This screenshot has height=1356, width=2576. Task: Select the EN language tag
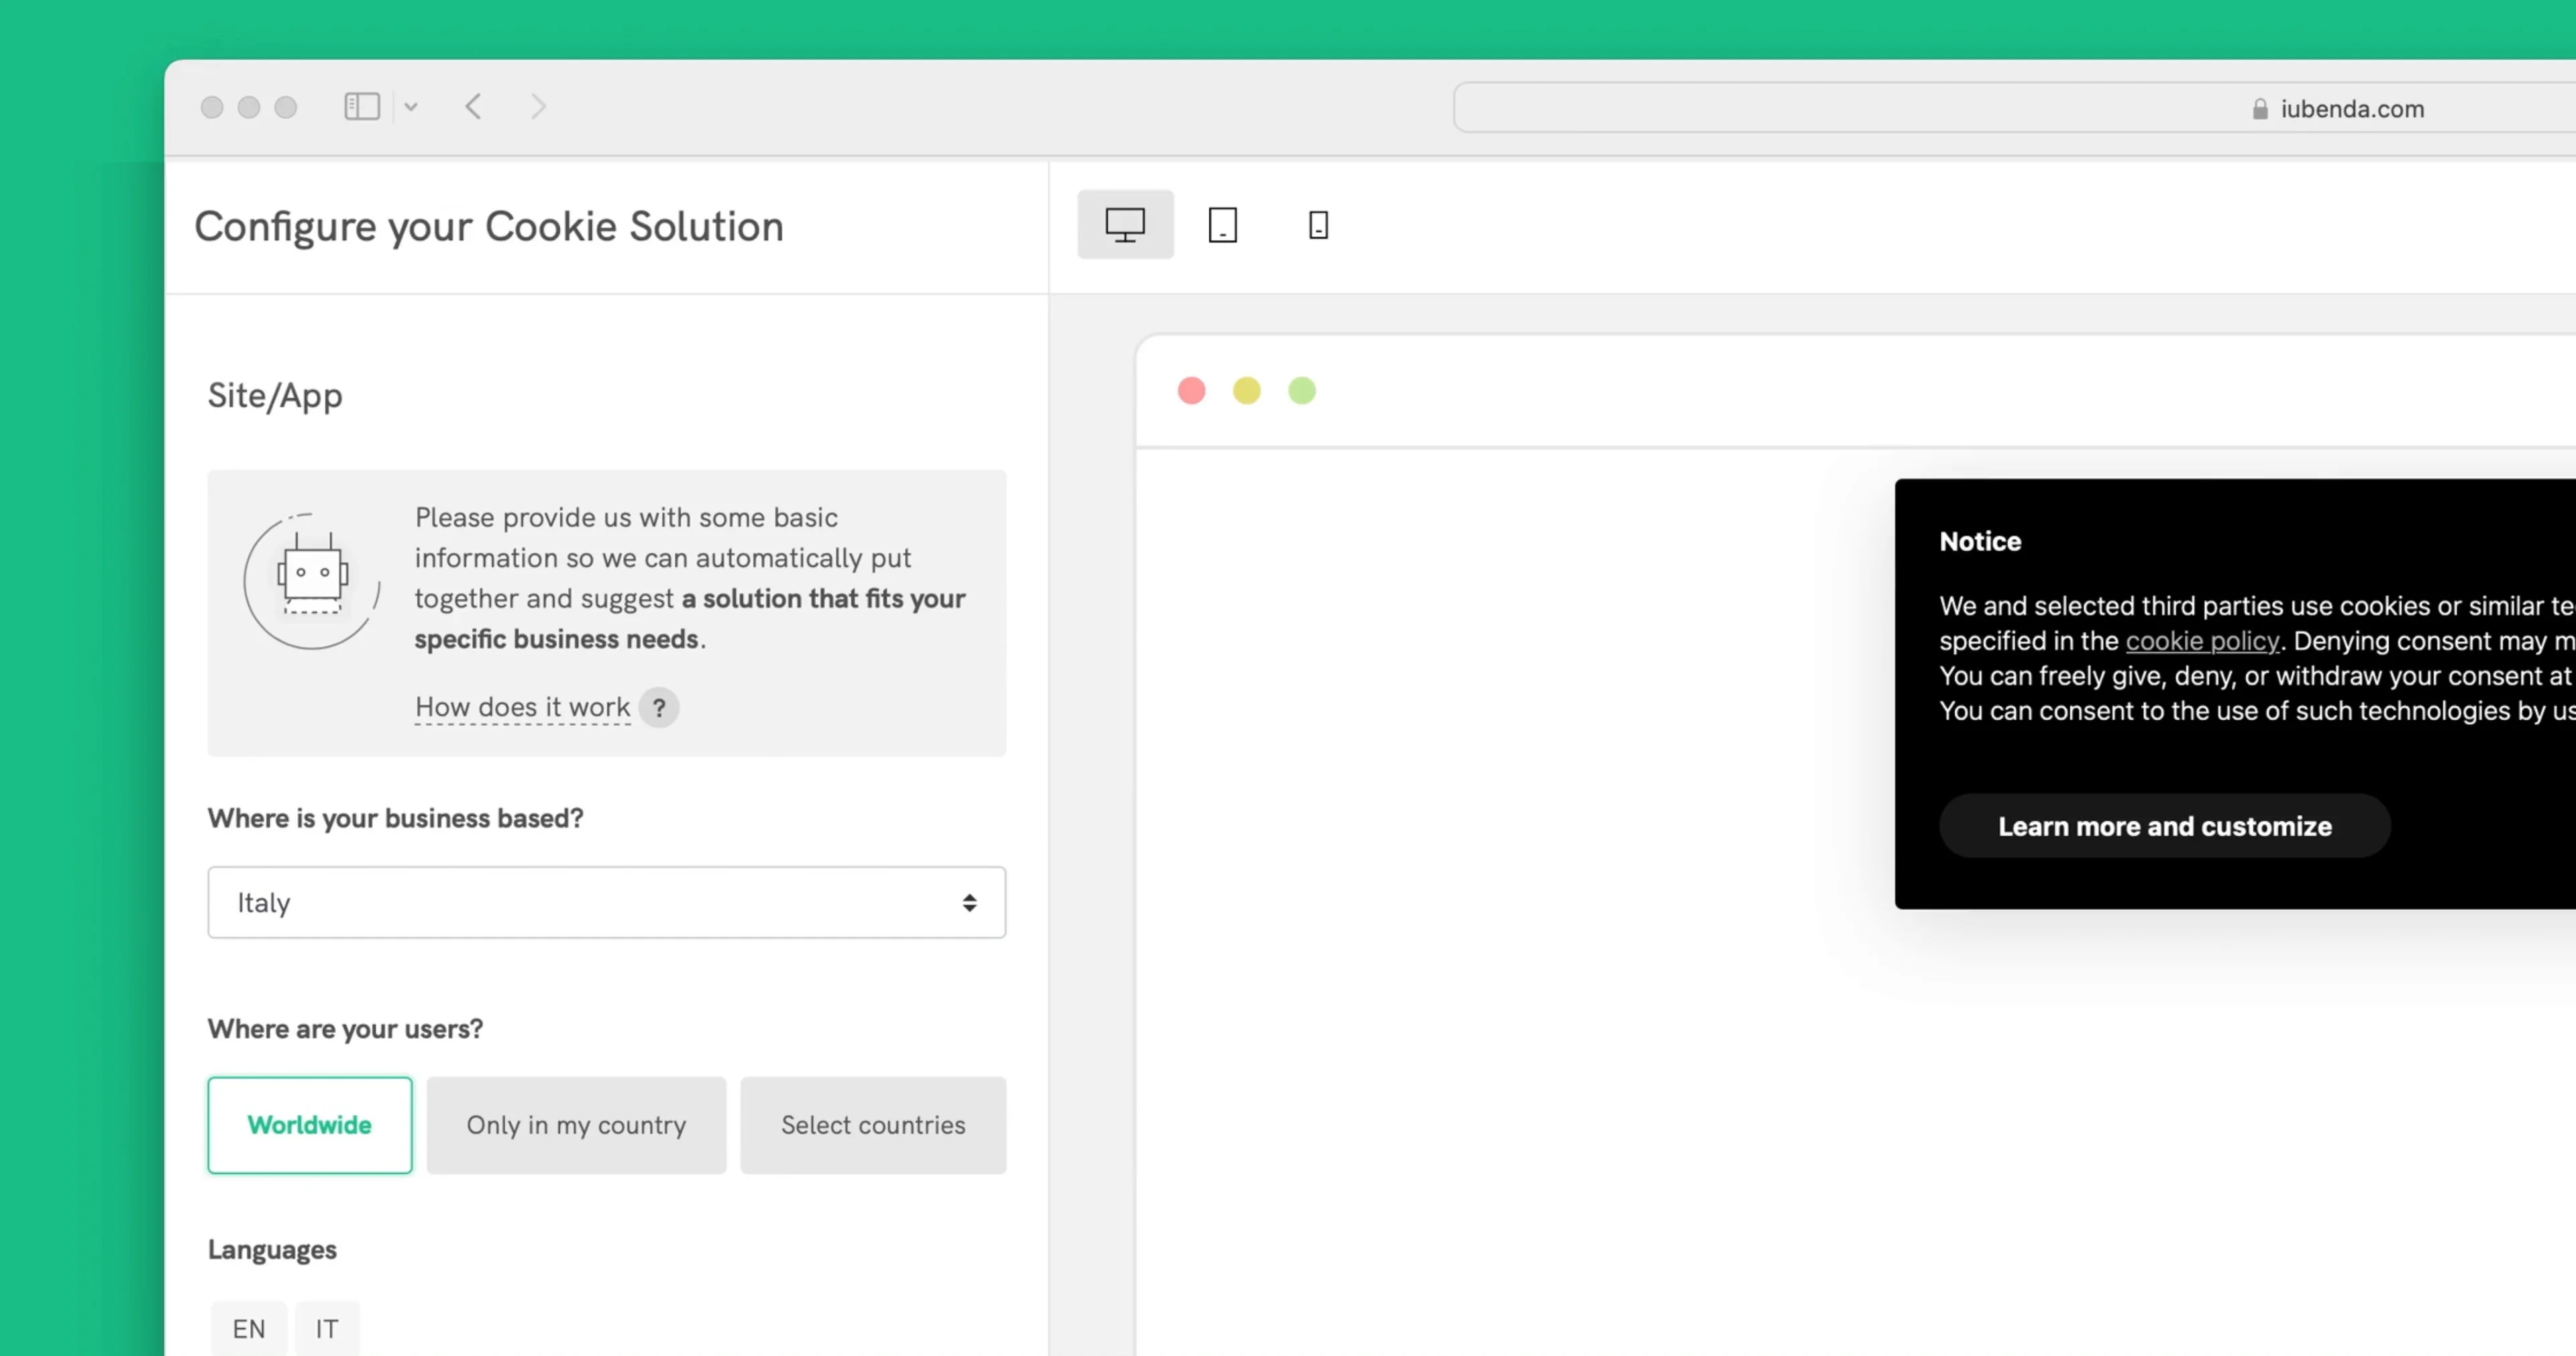point(249,1328)
